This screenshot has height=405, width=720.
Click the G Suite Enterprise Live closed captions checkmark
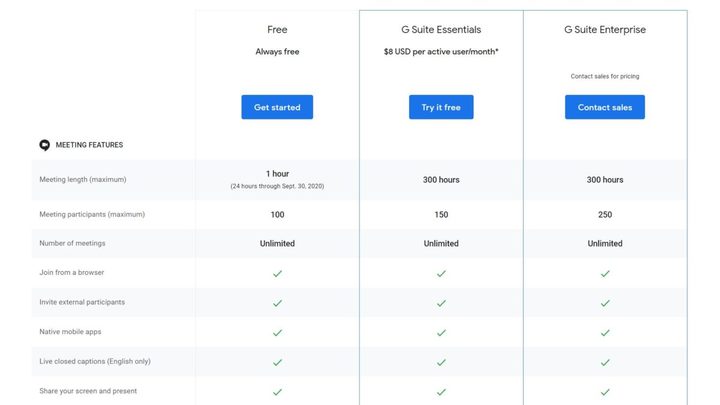click(x=605, y=361)
